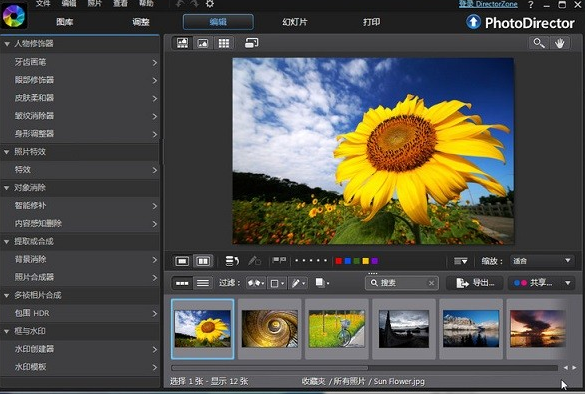Open the 文件 menu
The image size is (585, 394).
(x=43, y=3)
